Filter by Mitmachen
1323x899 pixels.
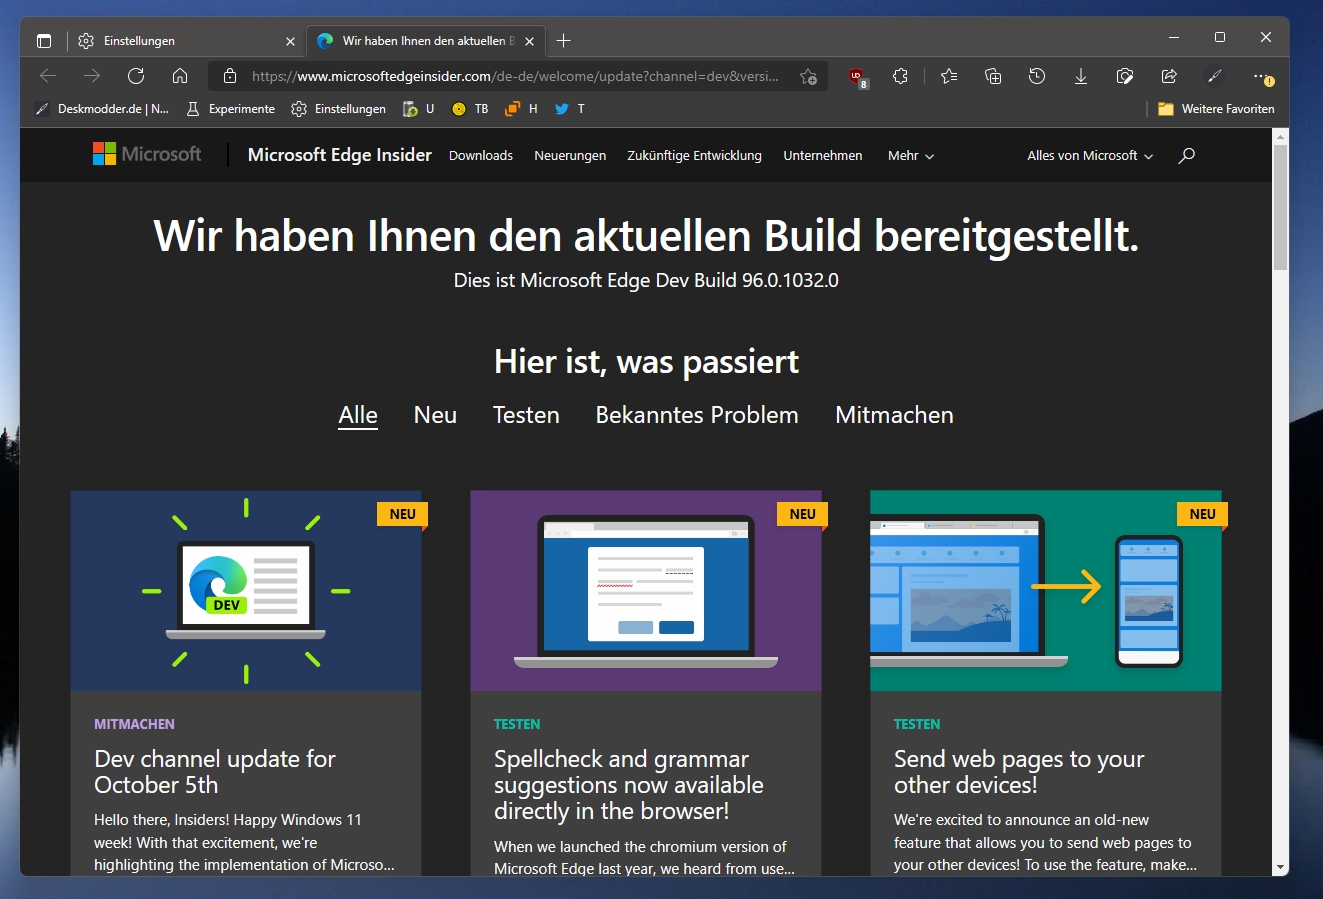(x=894, y=415)
